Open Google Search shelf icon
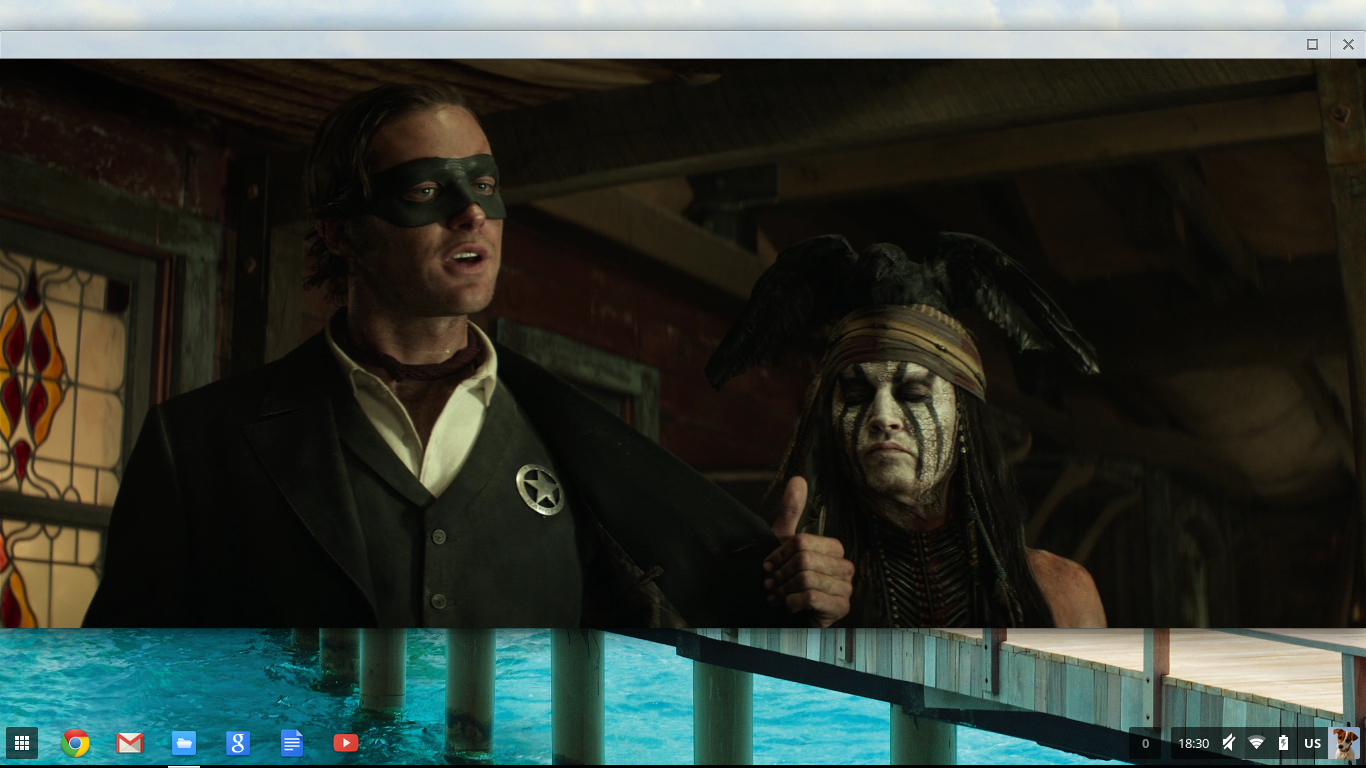This screenshot has height=768, width=1366. point(238,743)
